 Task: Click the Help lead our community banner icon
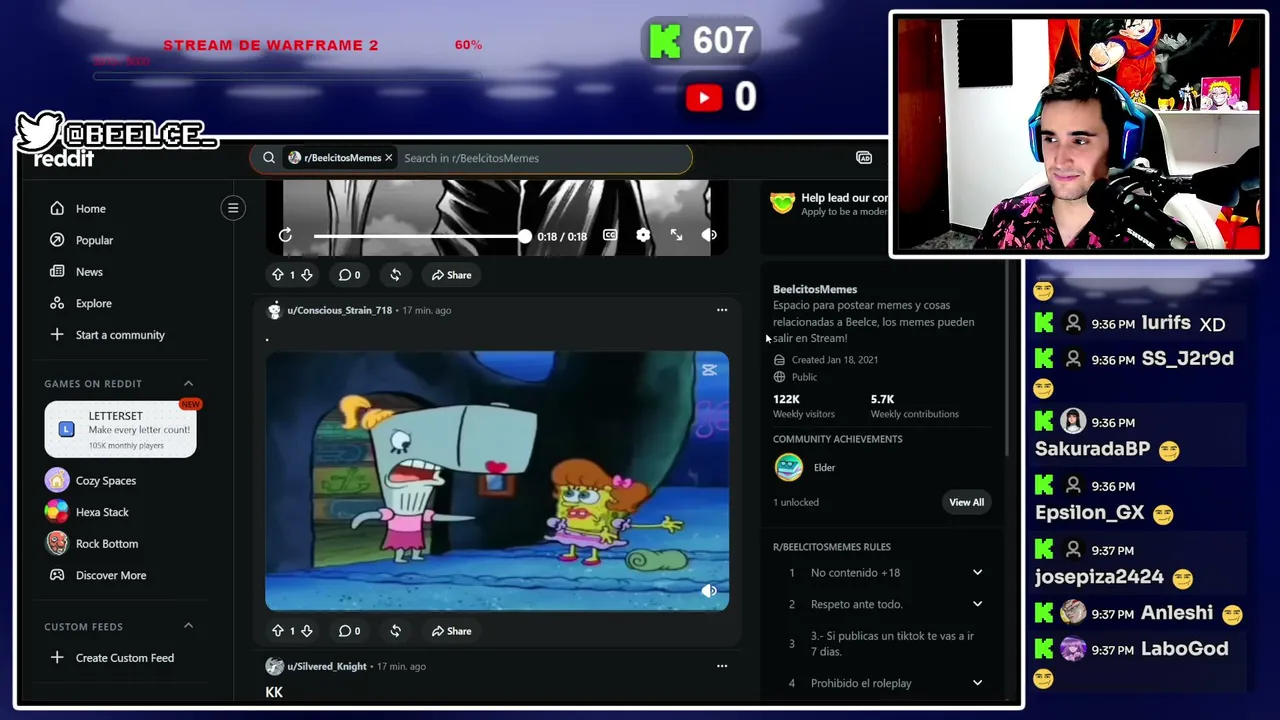782,203
